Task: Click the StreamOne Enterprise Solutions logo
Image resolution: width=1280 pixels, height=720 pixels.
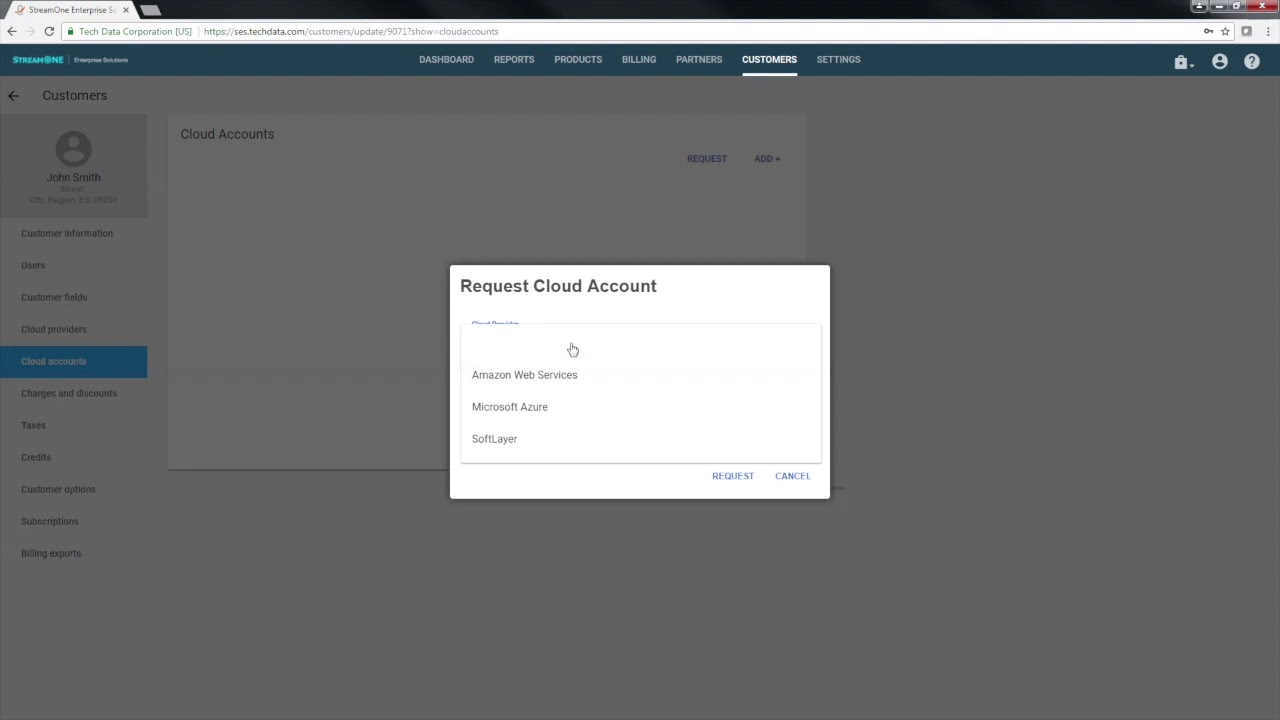Action: 70,60
